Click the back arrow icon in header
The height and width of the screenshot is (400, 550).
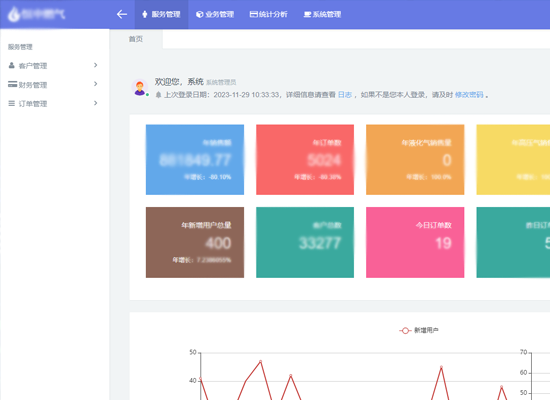click(x=122, y=14)
